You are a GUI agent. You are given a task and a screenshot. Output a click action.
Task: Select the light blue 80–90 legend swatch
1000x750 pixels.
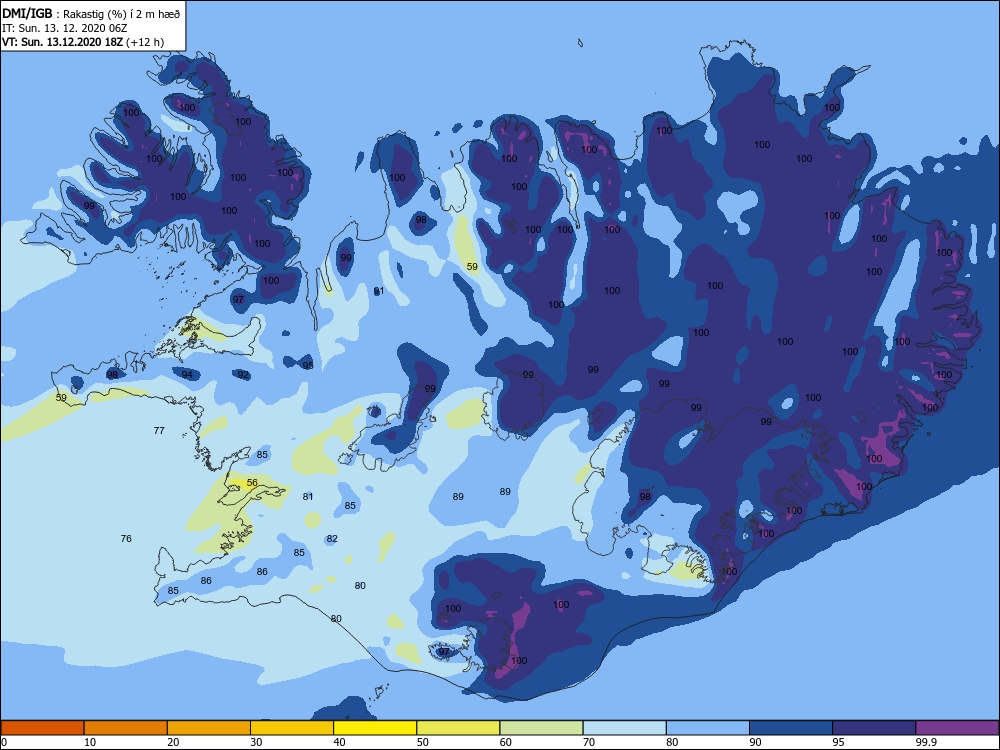click(x=708, y=728)
